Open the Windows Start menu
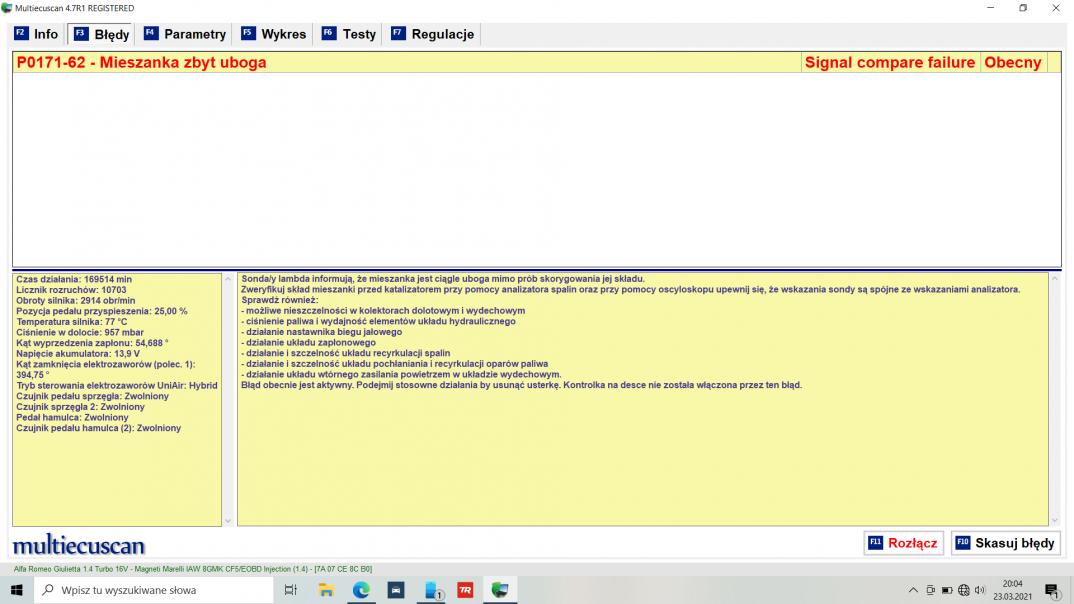Screen dimensions: 1074x604 coord(16,590)
